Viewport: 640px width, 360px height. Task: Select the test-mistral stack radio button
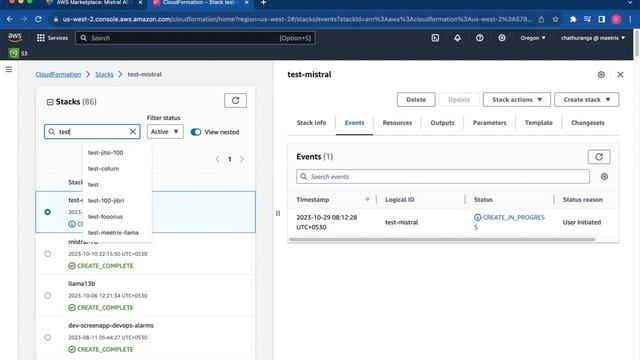coord(48,212)
